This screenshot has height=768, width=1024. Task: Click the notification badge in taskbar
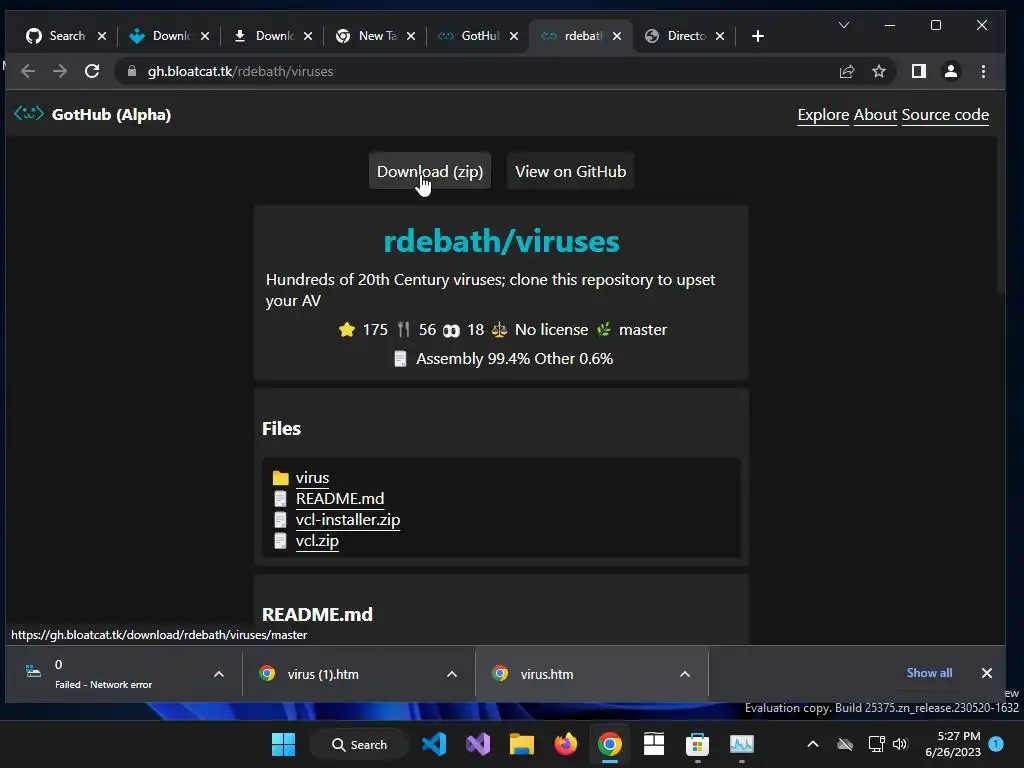point(996,743)
